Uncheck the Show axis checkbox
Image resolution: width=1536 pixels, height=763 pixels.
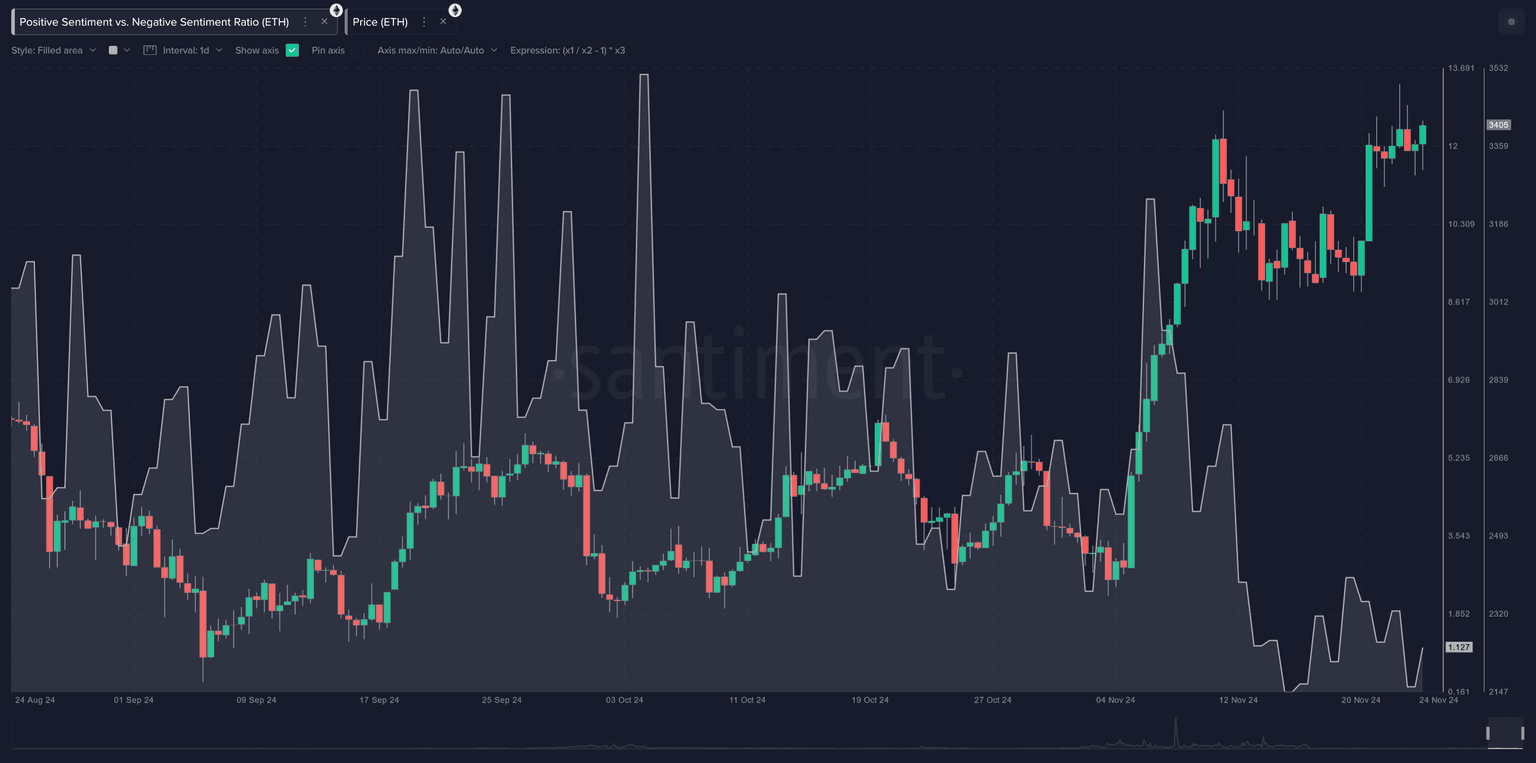pyautogui.click(x=292, y=50)
